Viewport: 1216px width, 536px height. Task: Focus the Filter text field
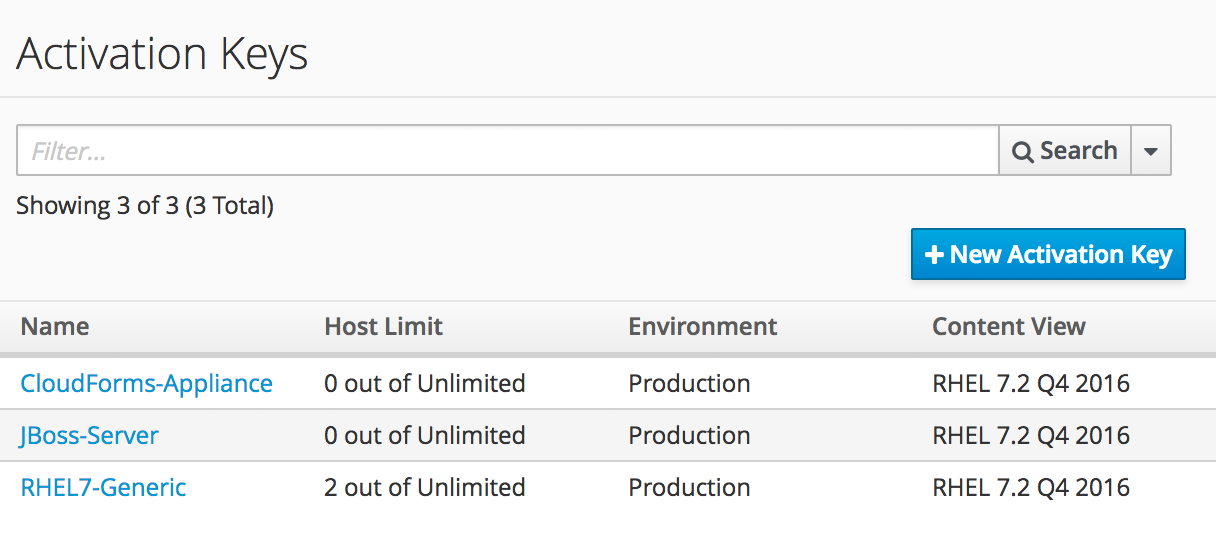tap(507, 151)
